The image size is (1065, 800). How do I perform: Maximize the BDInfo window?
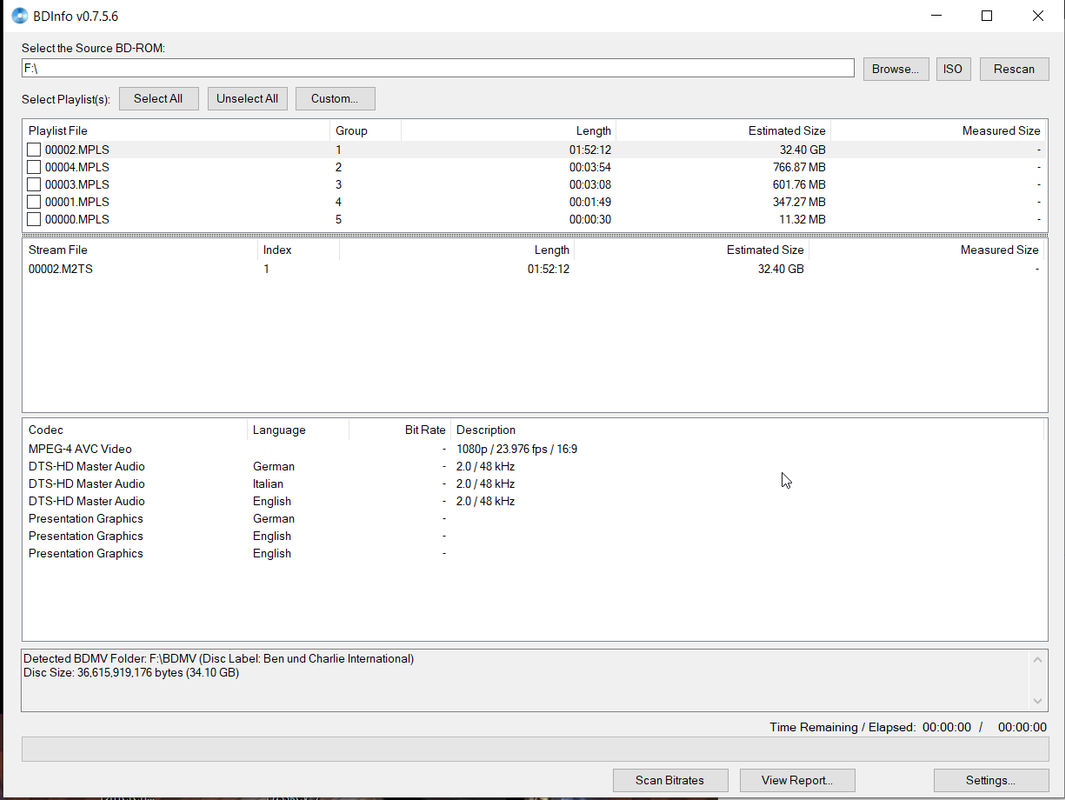coord(987,16)
